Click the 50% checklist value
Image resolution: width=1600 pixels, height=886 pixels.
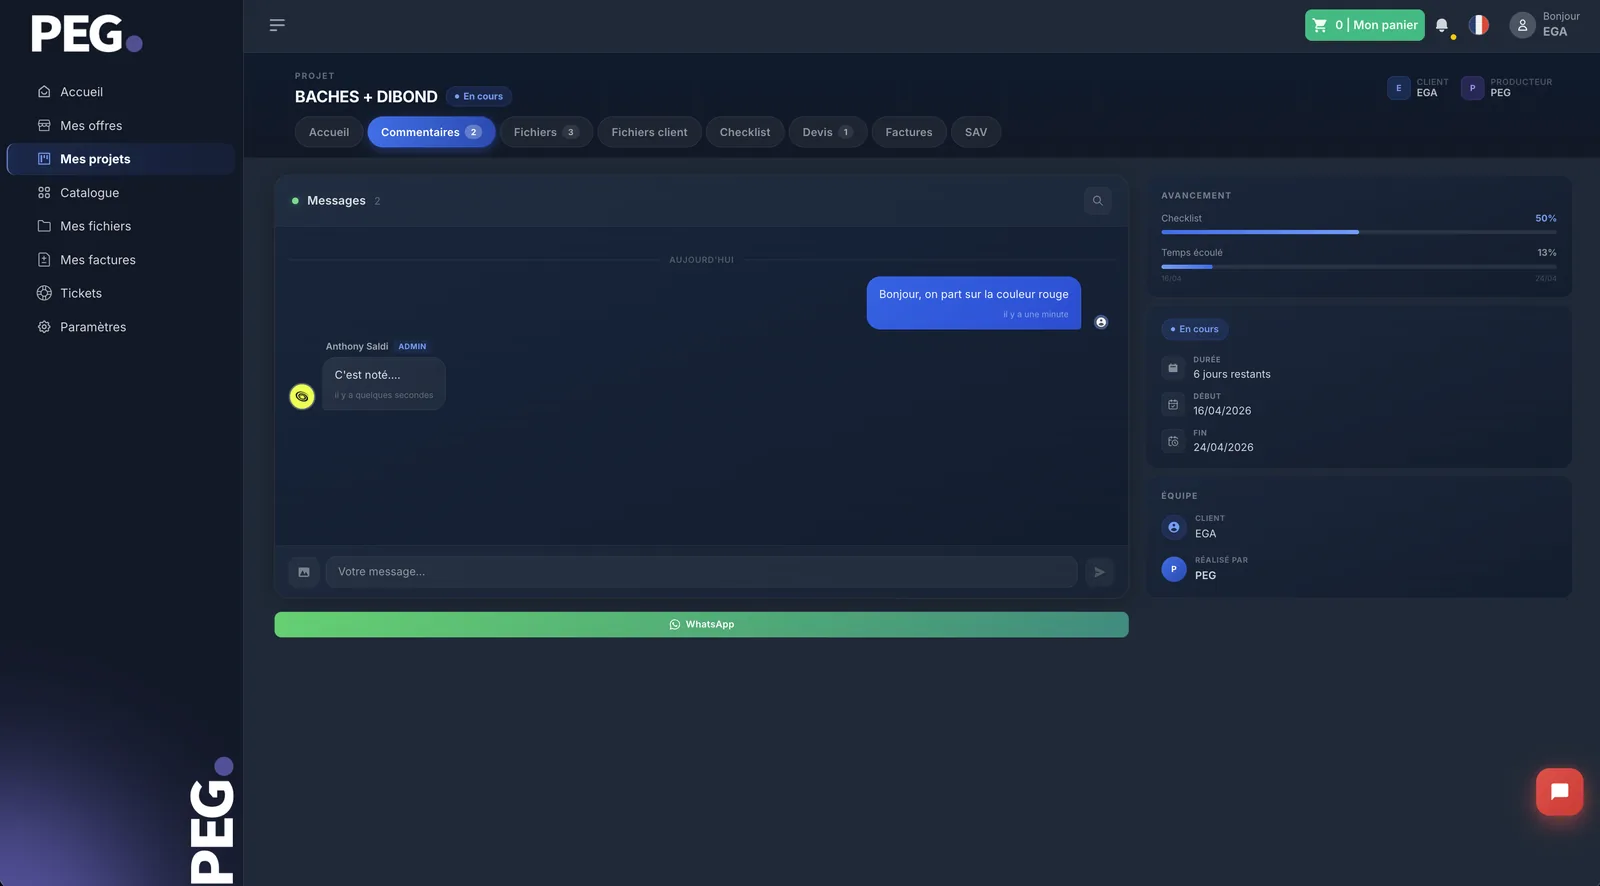click(1546, 218)
